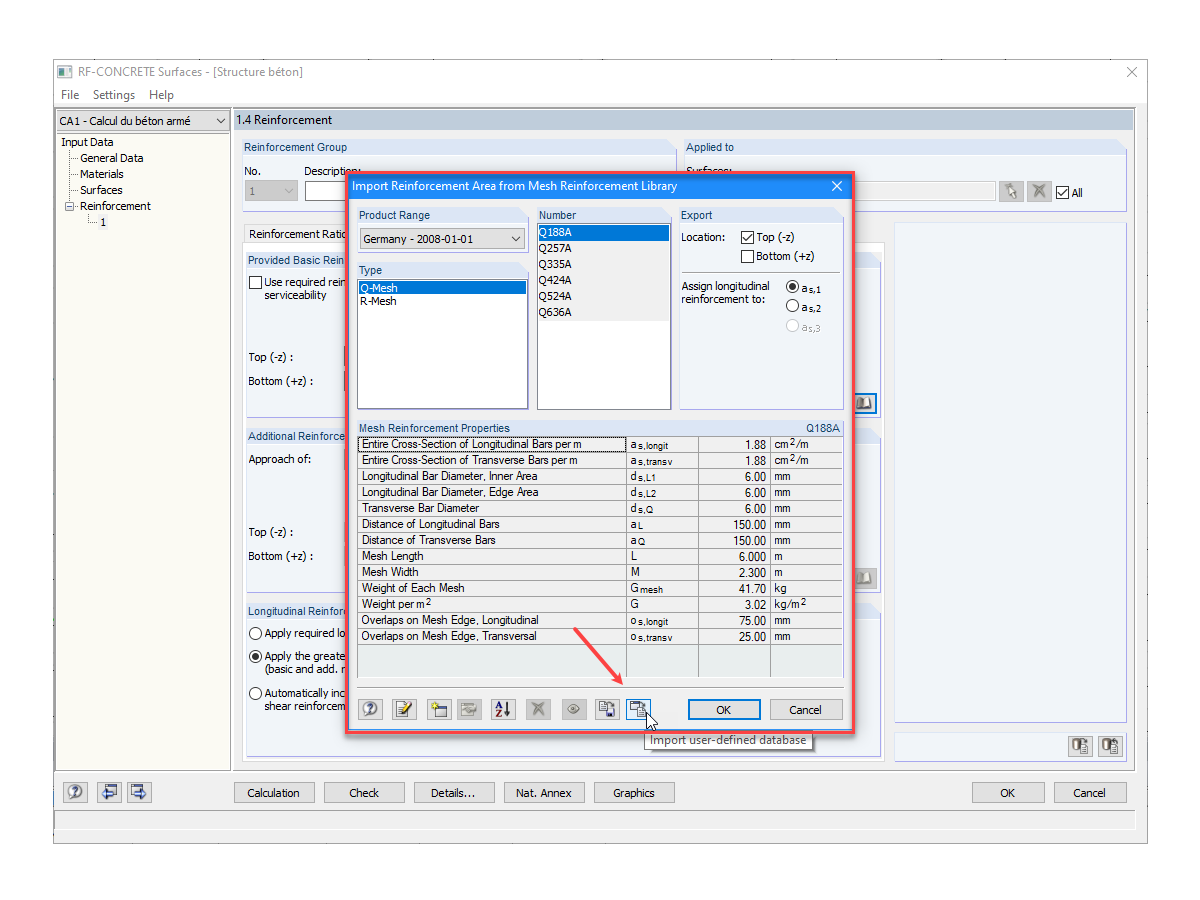Open the reinforcement group No. dropdown
The width and height of the screenshot is (1200, 900).
(271, 191)
